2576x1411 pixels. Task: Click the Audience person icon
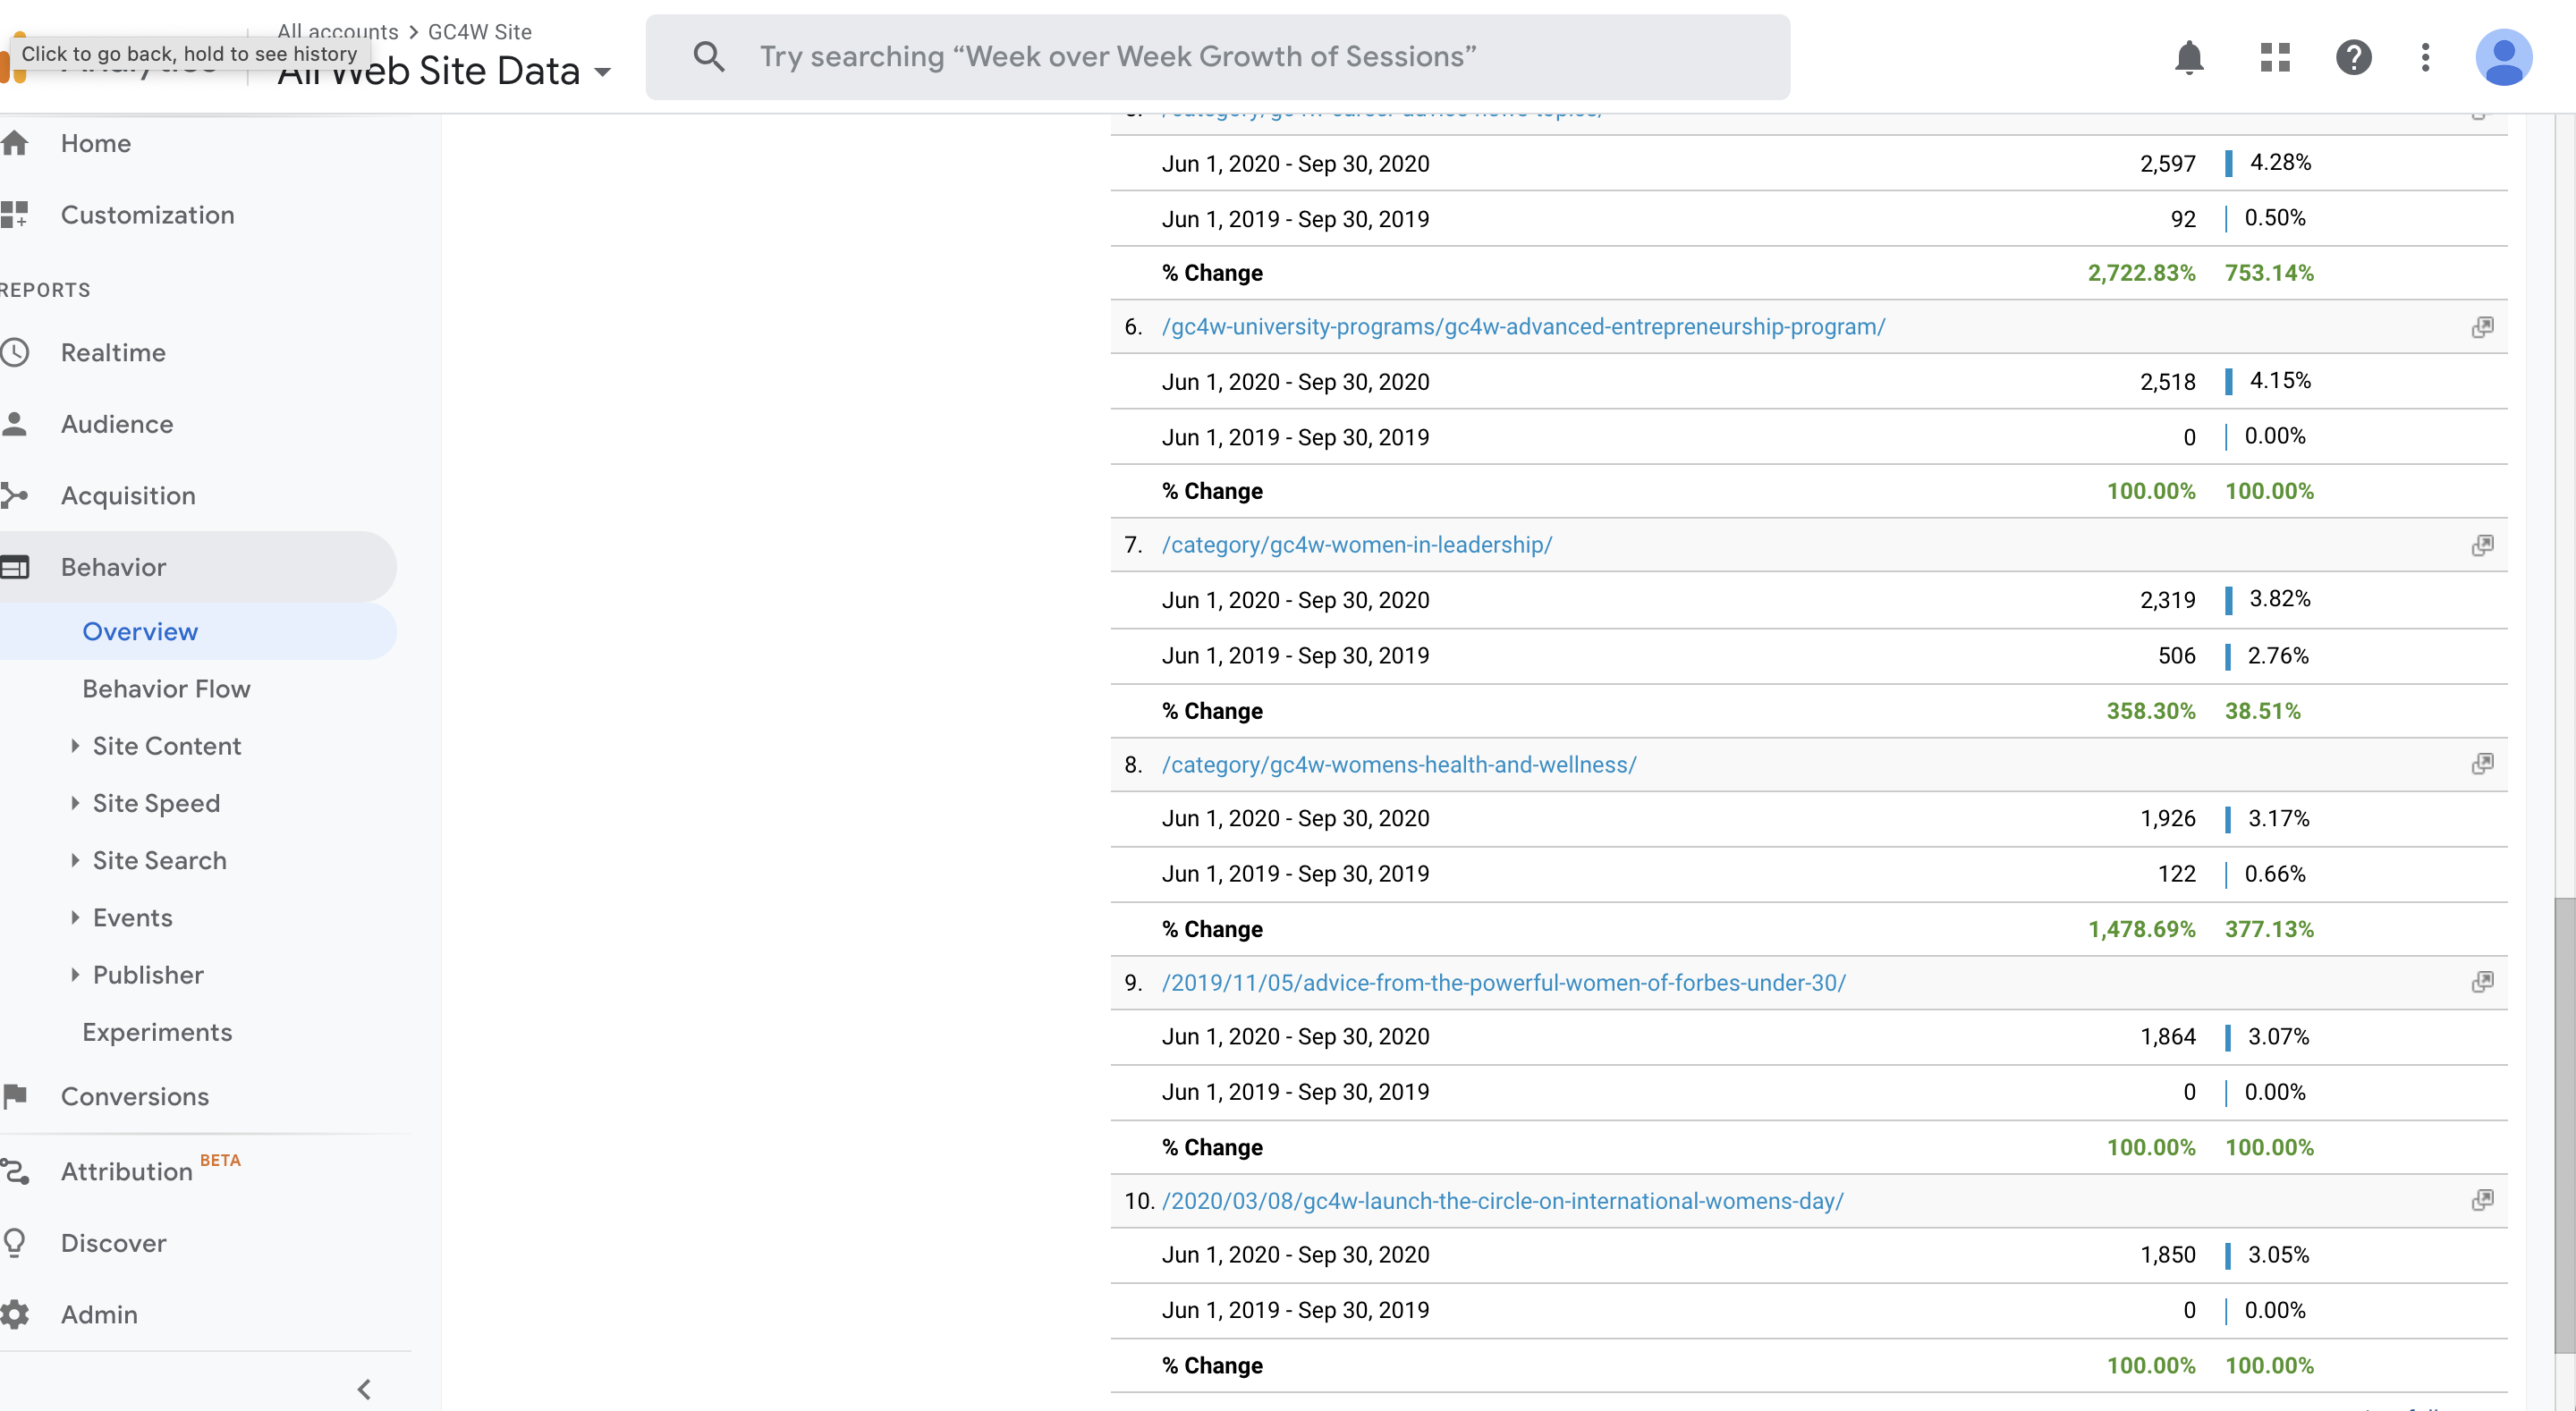click(15, 424)
